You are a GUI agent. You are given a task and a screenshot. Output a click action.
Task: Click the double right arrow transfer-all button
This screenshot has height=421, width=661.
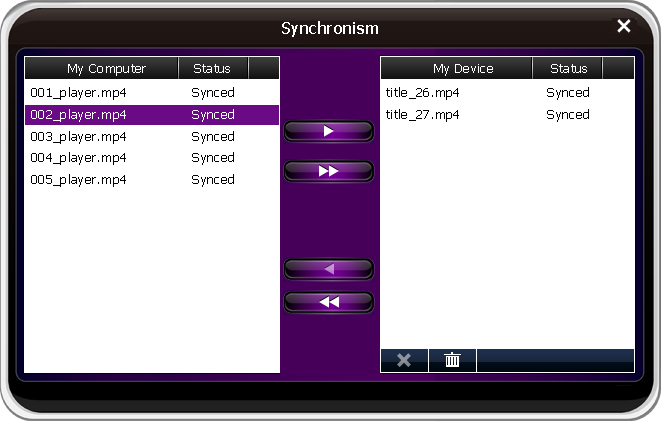329,171
